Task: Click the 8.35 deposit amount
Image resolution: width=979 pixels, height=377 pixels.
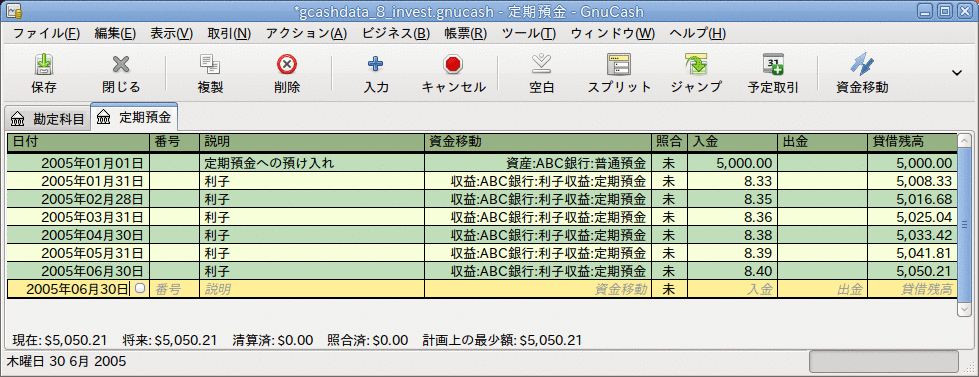Action: (x=732, y=200)
